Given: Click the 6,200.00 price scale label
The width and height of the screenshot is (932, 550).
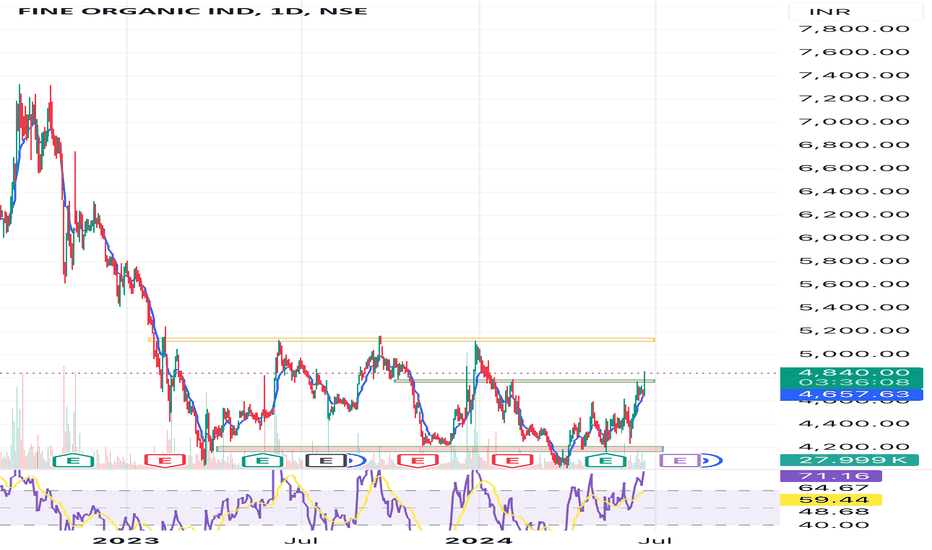Looking at the screenshot, I should 854,214.
